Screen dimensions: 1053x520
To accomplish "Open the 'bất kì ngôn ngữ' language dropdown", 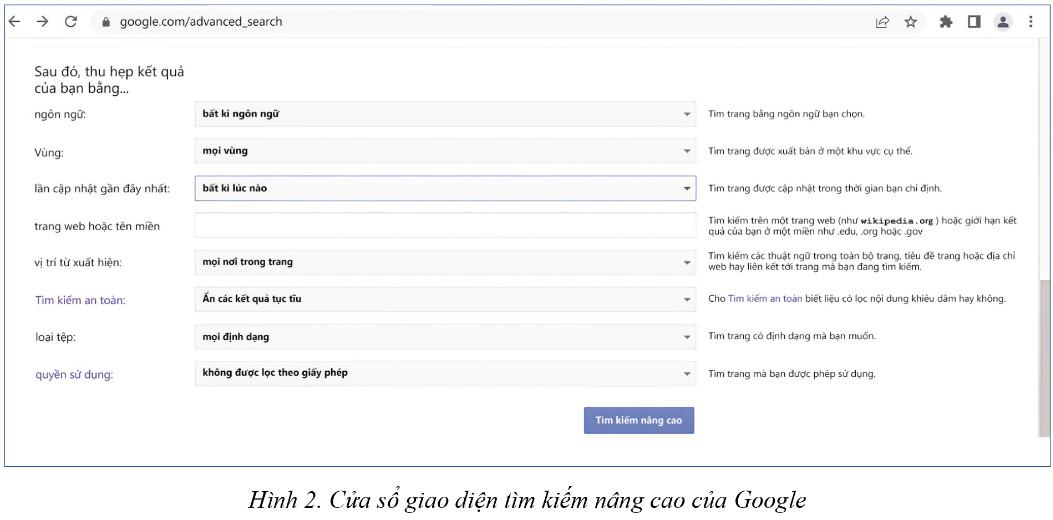I will (x=445, y=114).
